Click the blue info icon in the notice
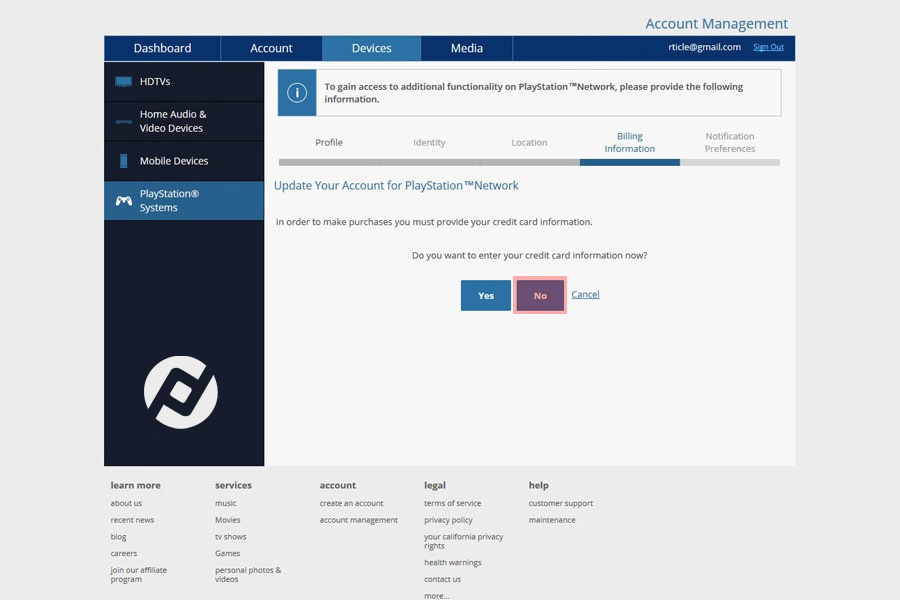 (x=297, y=92)
